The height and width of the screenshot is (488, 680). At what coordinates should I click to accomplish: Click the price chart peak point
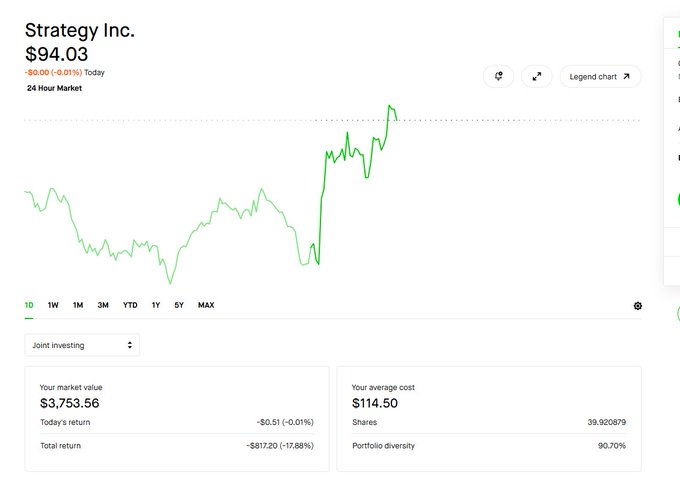click(389, 105)
